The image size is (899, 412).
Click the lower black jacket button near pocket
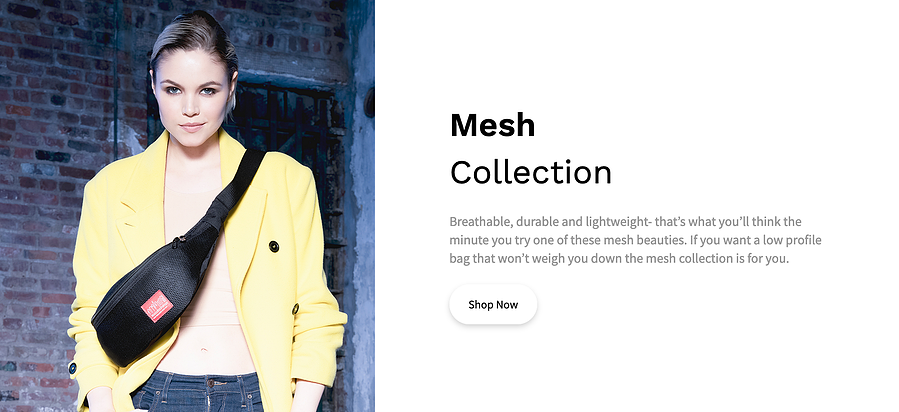(x=295, y=309)
